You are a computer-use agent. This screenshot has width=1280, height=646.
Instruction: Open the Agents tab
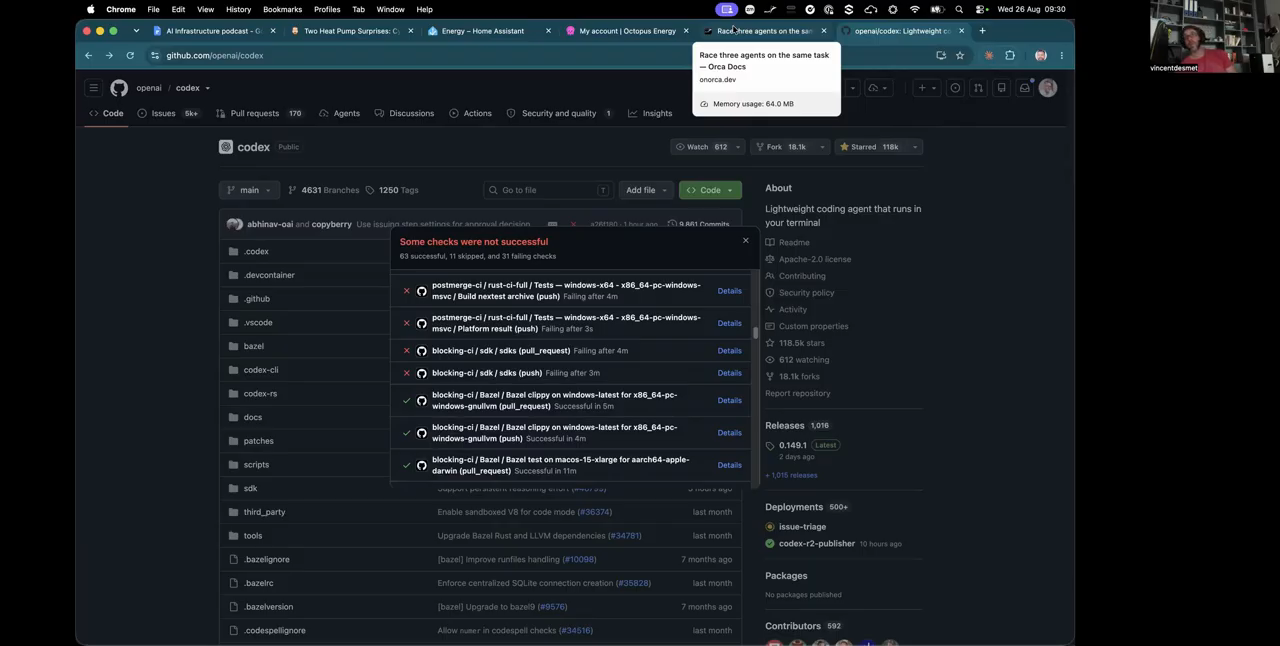point(339,113)
